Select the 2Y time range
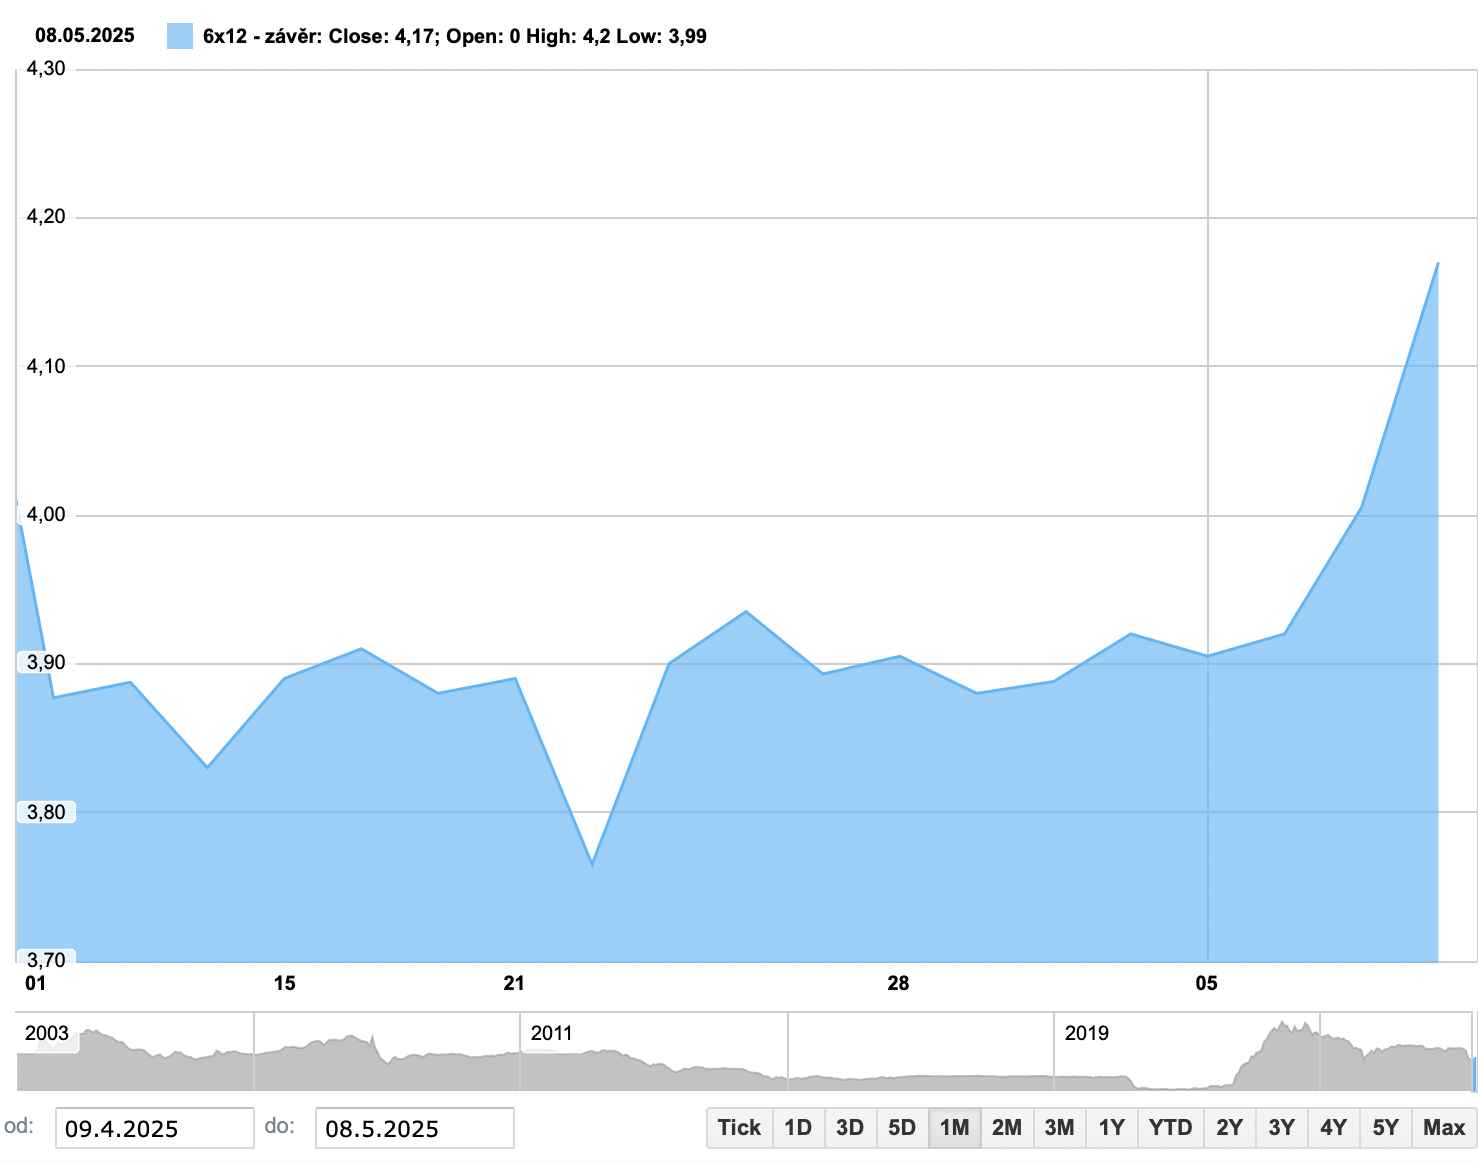 [x=1229, y=1127]
